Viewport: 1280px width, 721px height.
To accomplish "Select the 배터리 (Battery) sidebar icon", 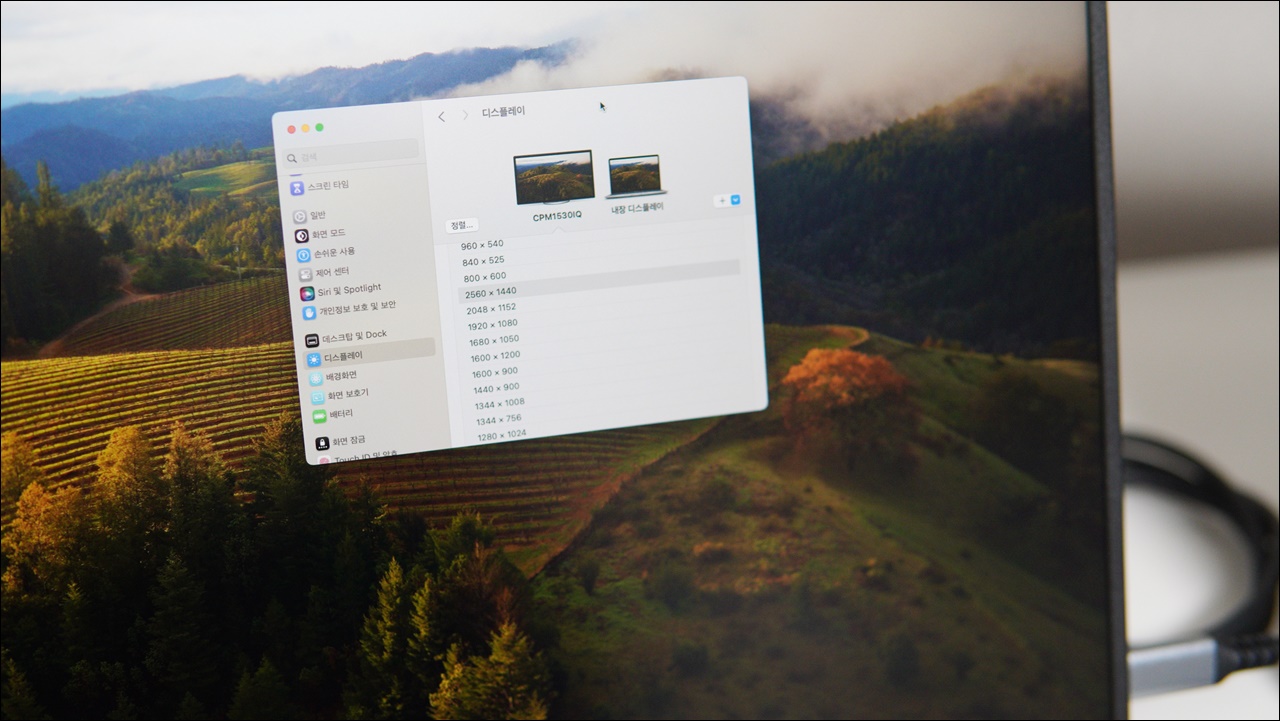I will point(319,416).
